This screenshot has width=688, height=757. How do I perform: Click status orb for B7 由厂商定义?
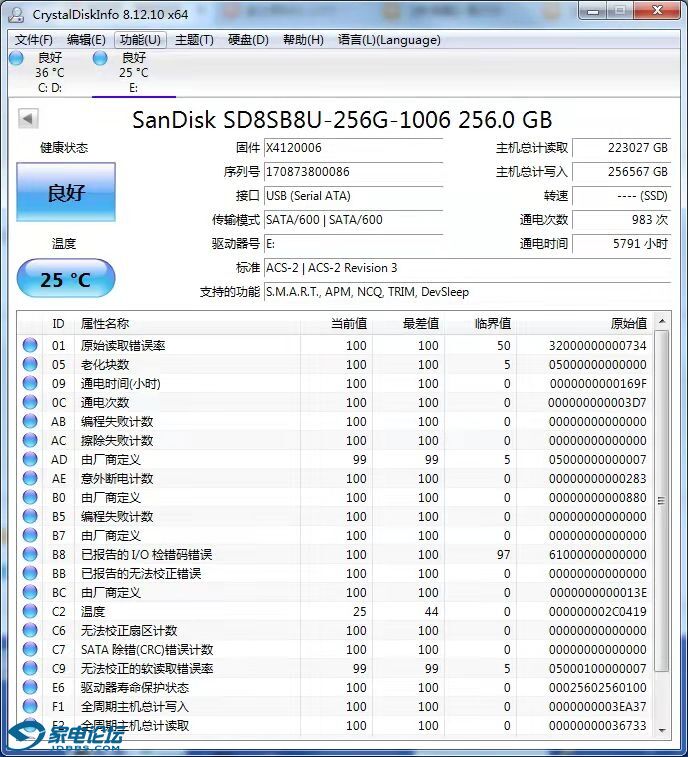pyautogui.click(x=30, y=535)
